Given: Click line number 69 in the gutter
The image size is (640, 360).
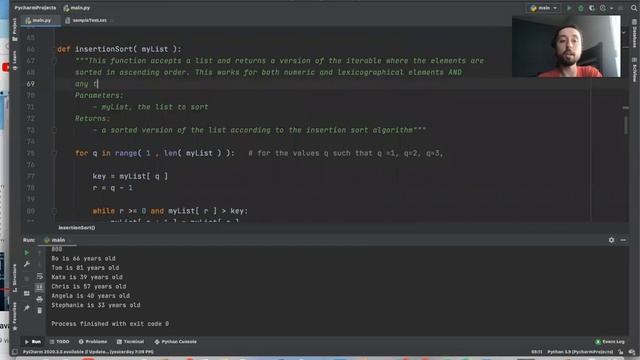Looking at the screenshot, I should 31,84.
